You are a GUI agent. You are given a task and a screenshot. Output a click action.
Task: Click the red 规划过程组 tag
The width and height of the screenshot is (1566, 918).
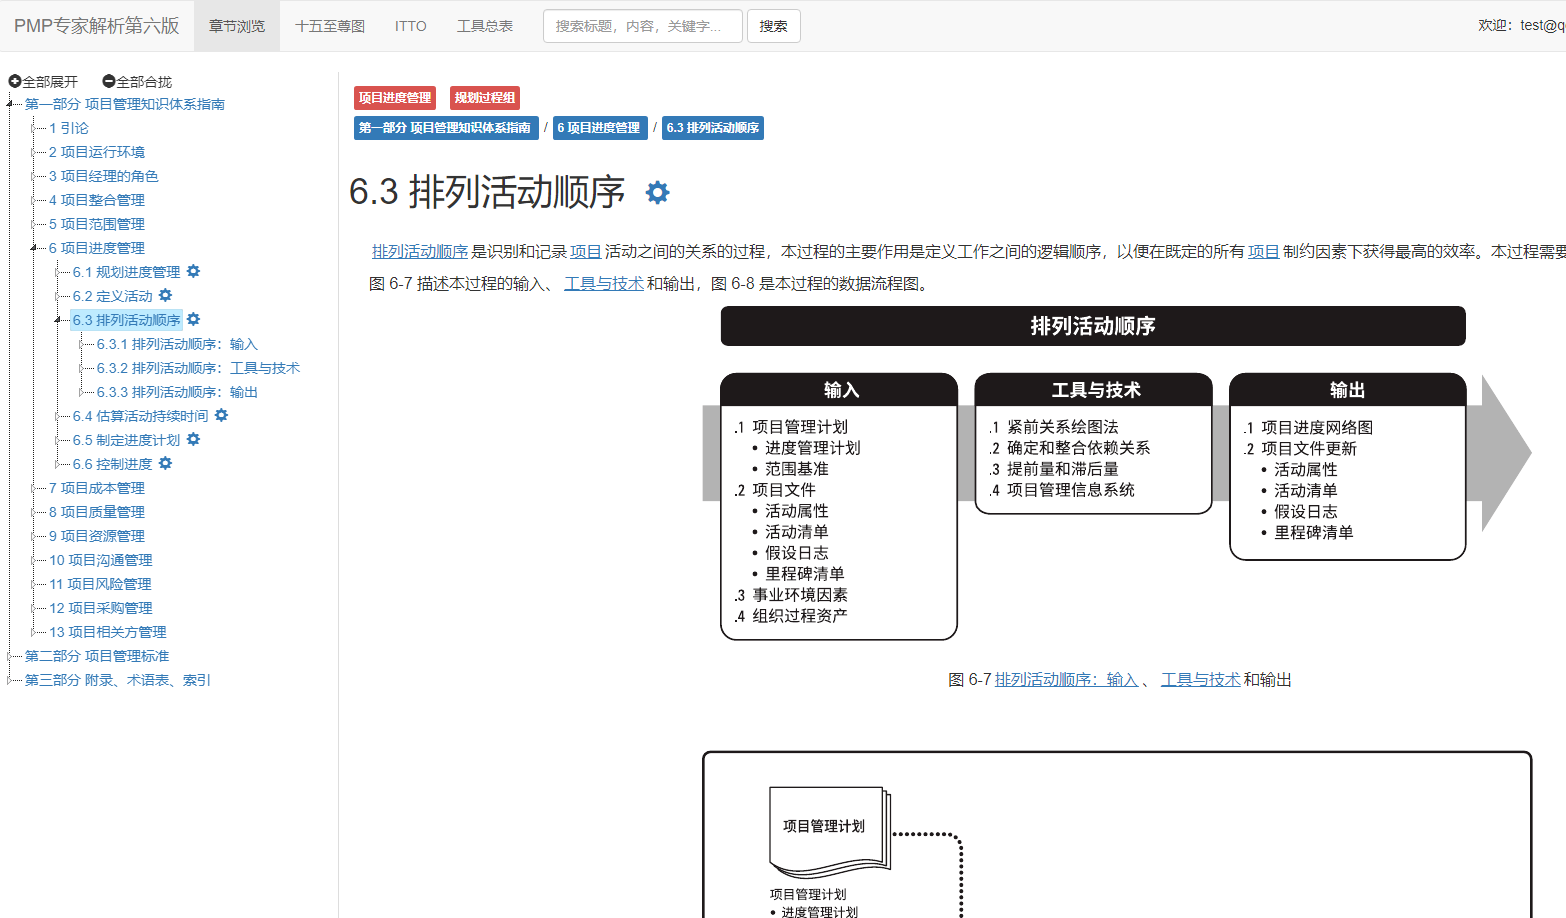click(x=485, y=98)
